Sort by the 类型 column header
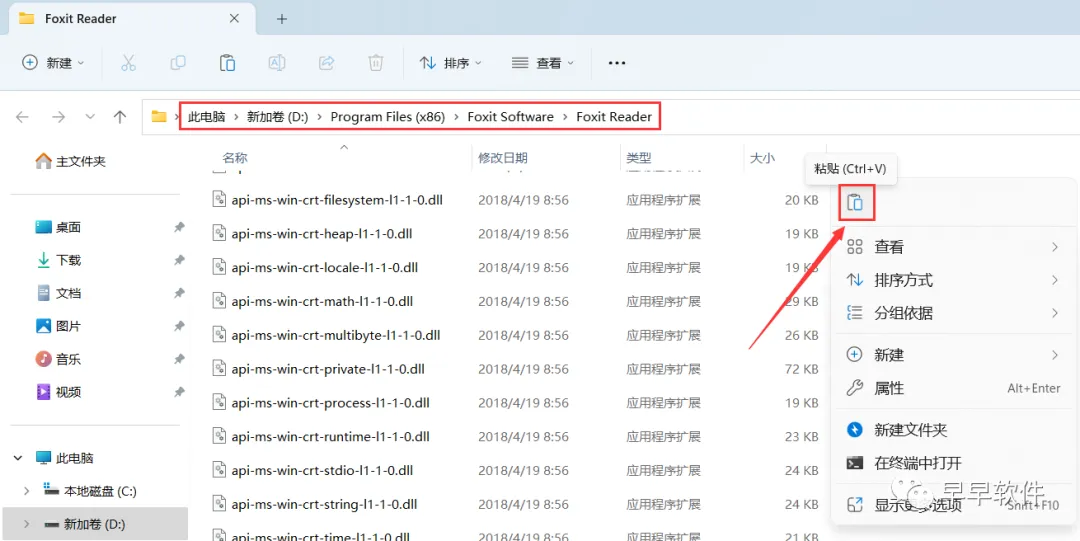Viewport: 1080px width, 541px height. [x=638, y=159]
